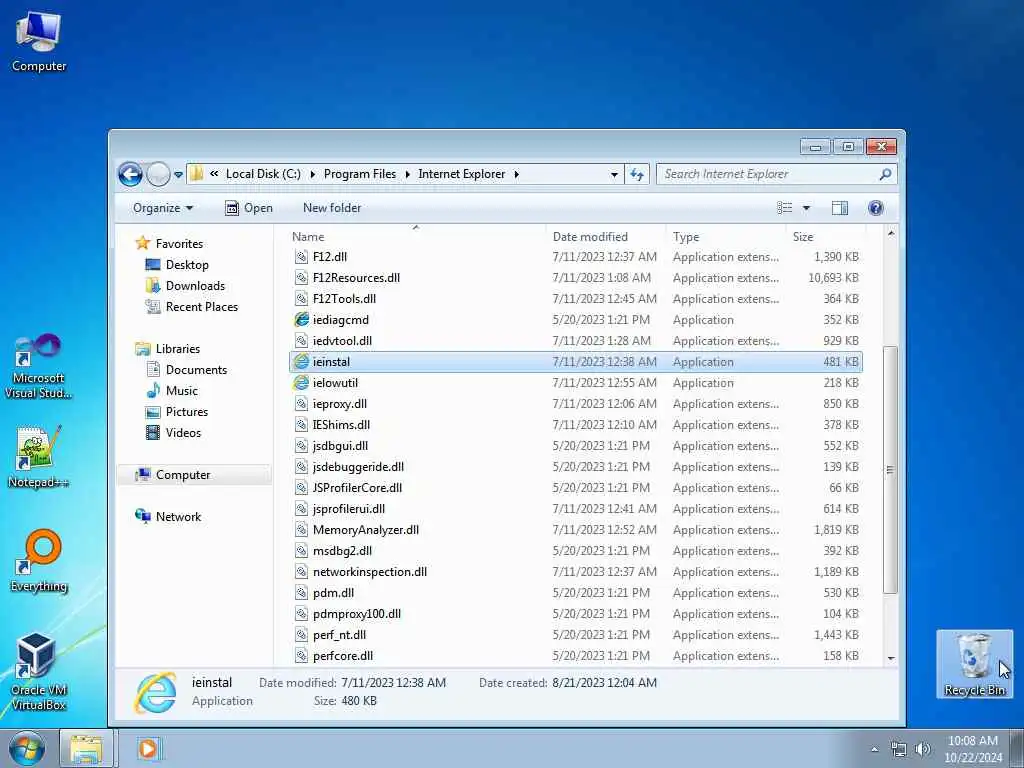Screen dimensions: 1024x768
Task: Select the Notepad++ desktop shortcut
Action: click(x=39, y=456)
